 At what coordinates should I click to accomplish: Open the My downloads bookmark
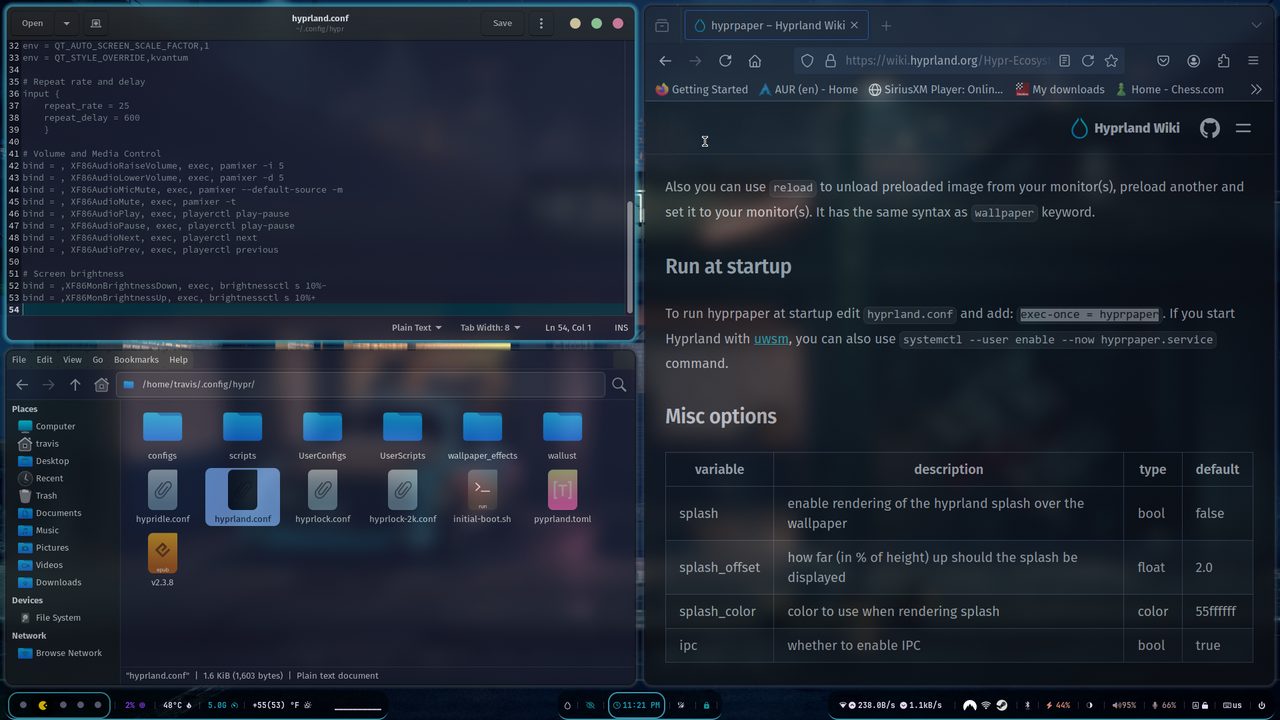point(1060,89)
